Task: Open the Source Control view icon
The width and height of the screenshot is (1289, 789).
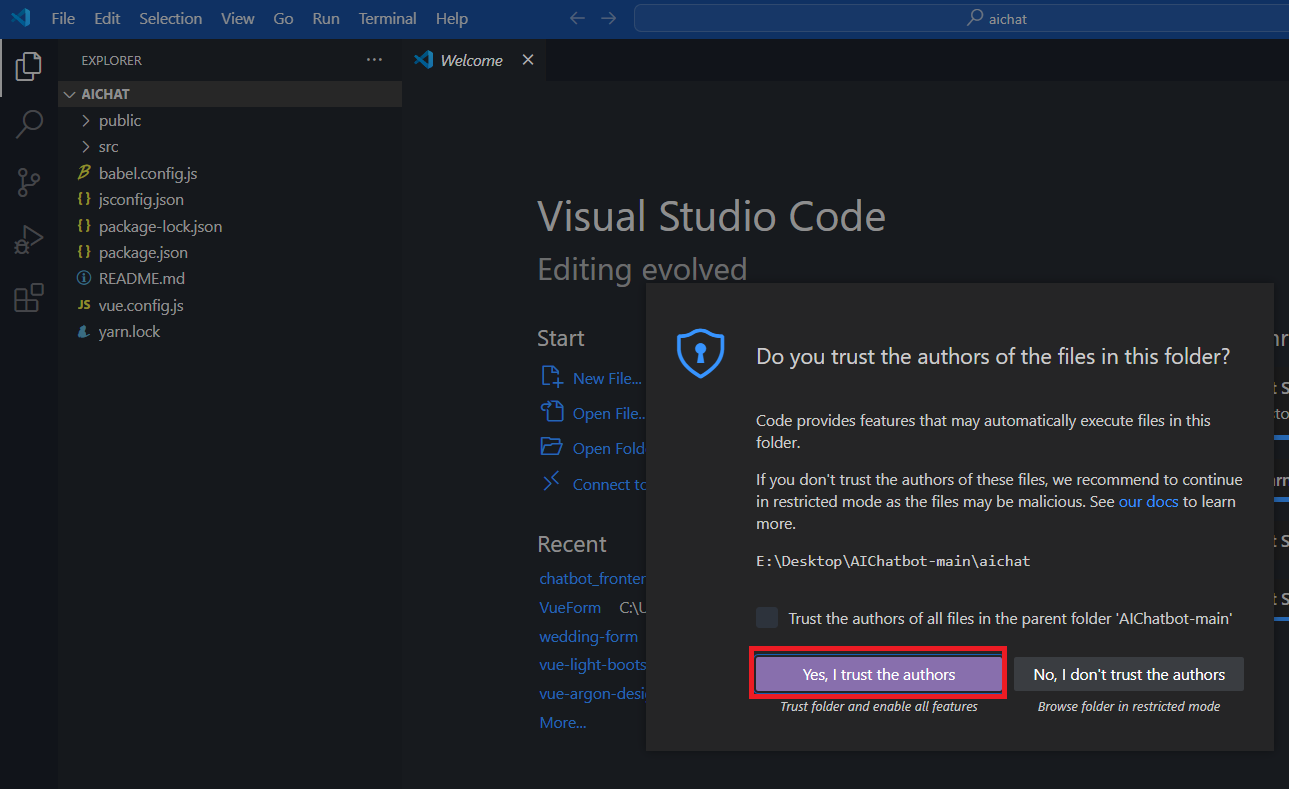Action: click(x=29, y=182)
